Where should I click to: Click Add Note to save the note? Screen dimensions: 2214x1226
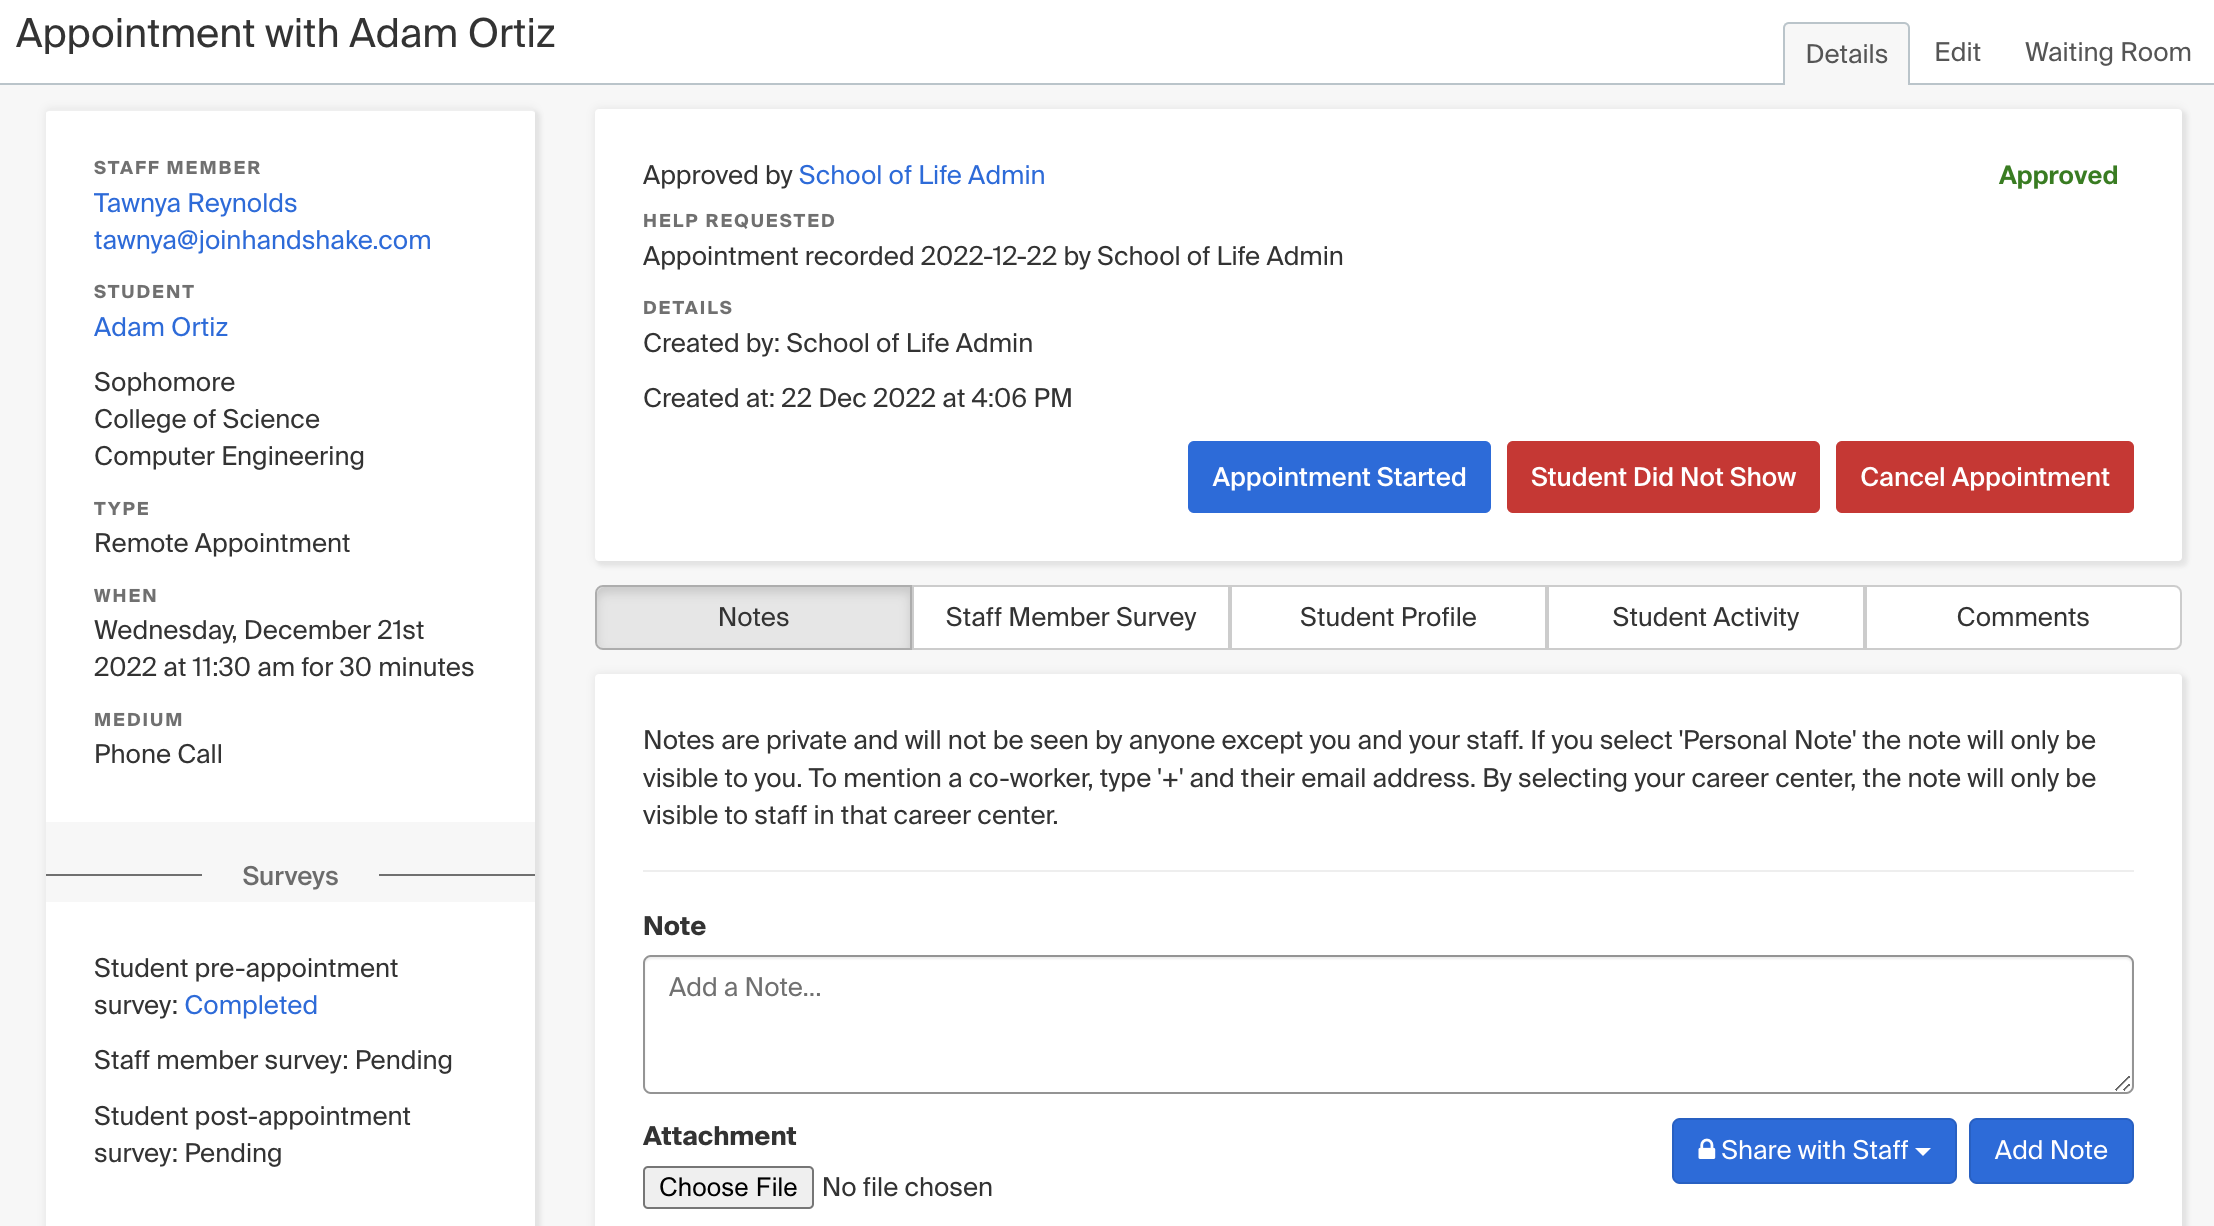[2050, 1150]
